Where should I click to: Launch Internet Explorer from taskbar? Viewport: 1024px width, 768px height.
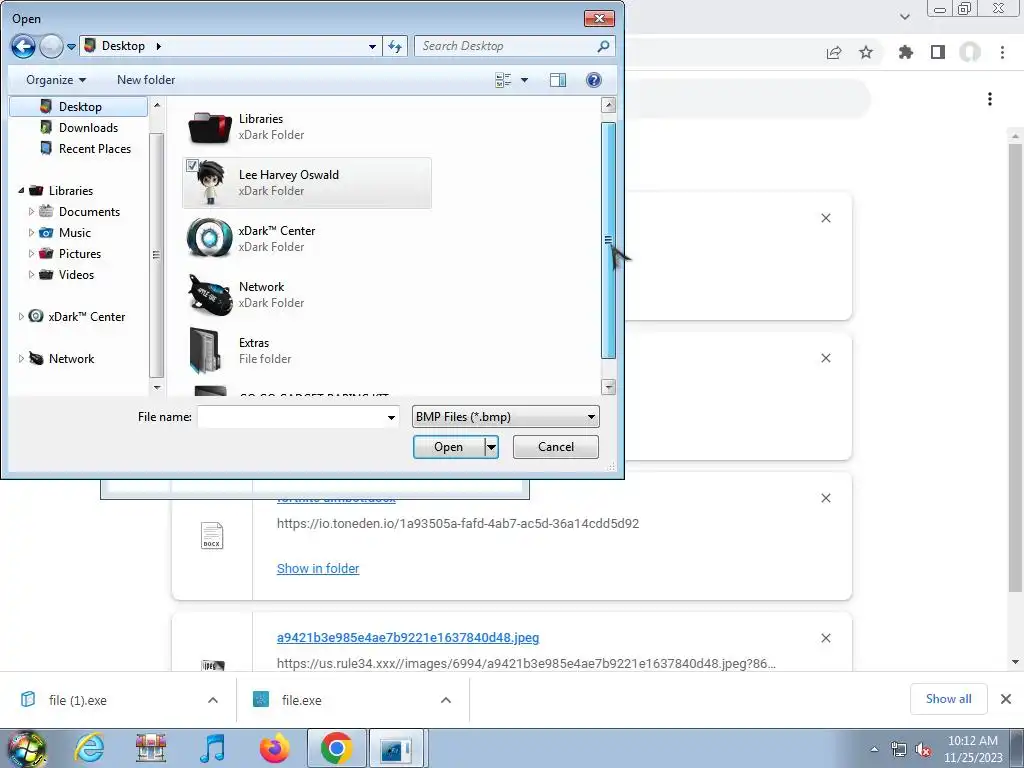(x=89, y=748)
